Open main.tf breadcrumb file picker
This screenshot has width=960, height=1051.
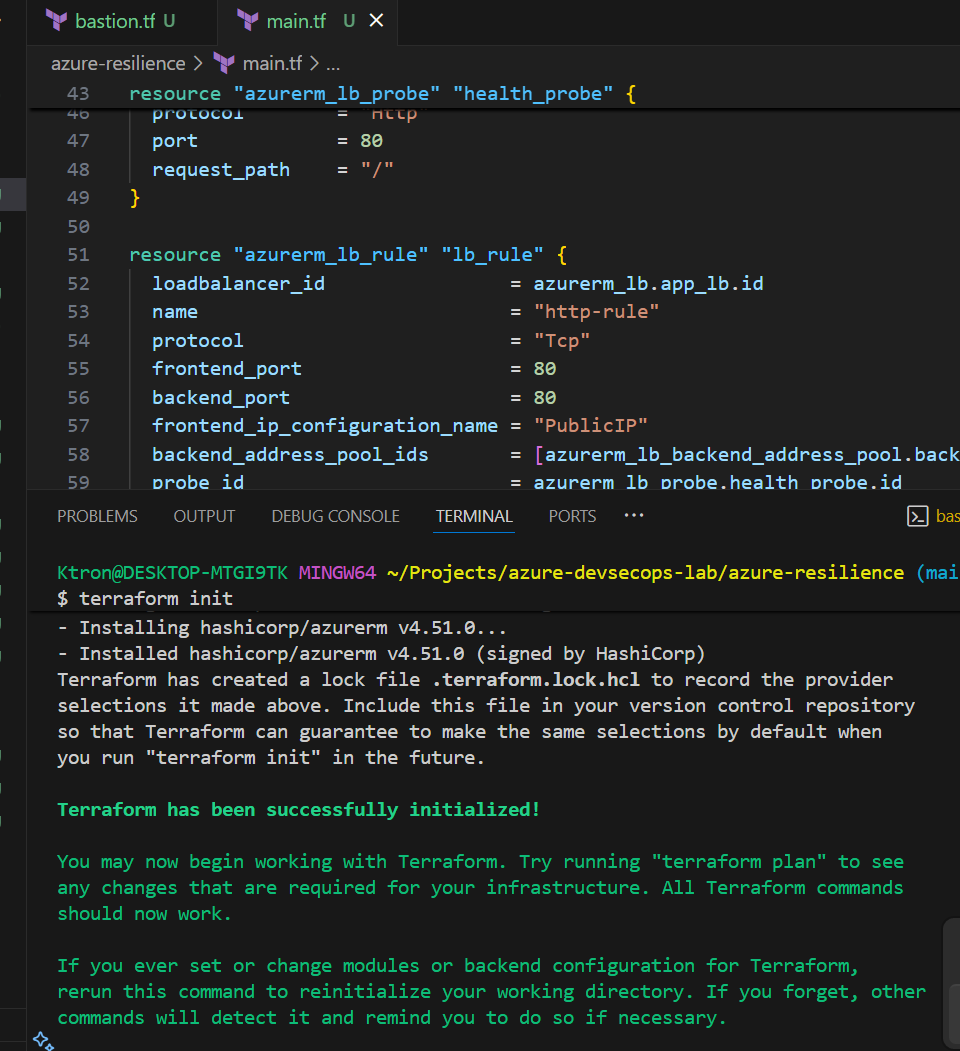[x=272, y=63]
